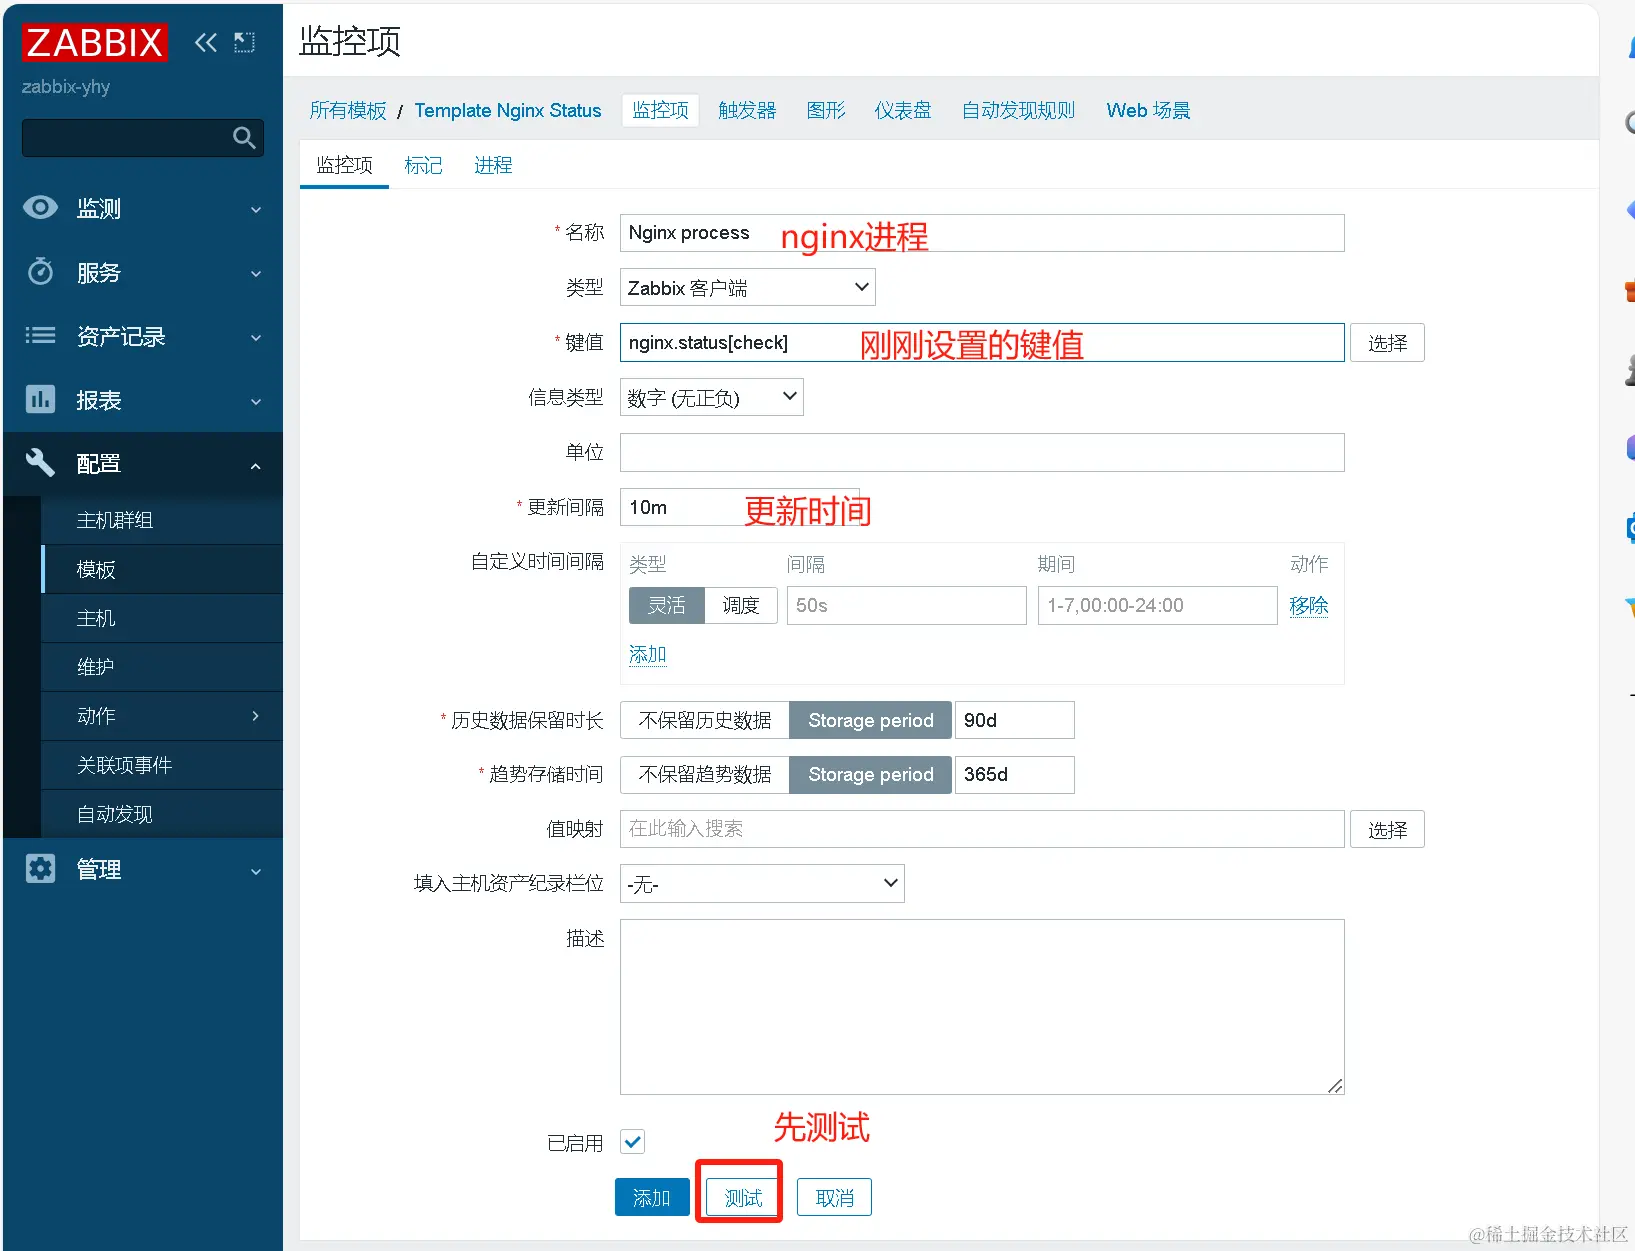
Task: Click the 值映射 search field
Action: 982,829
